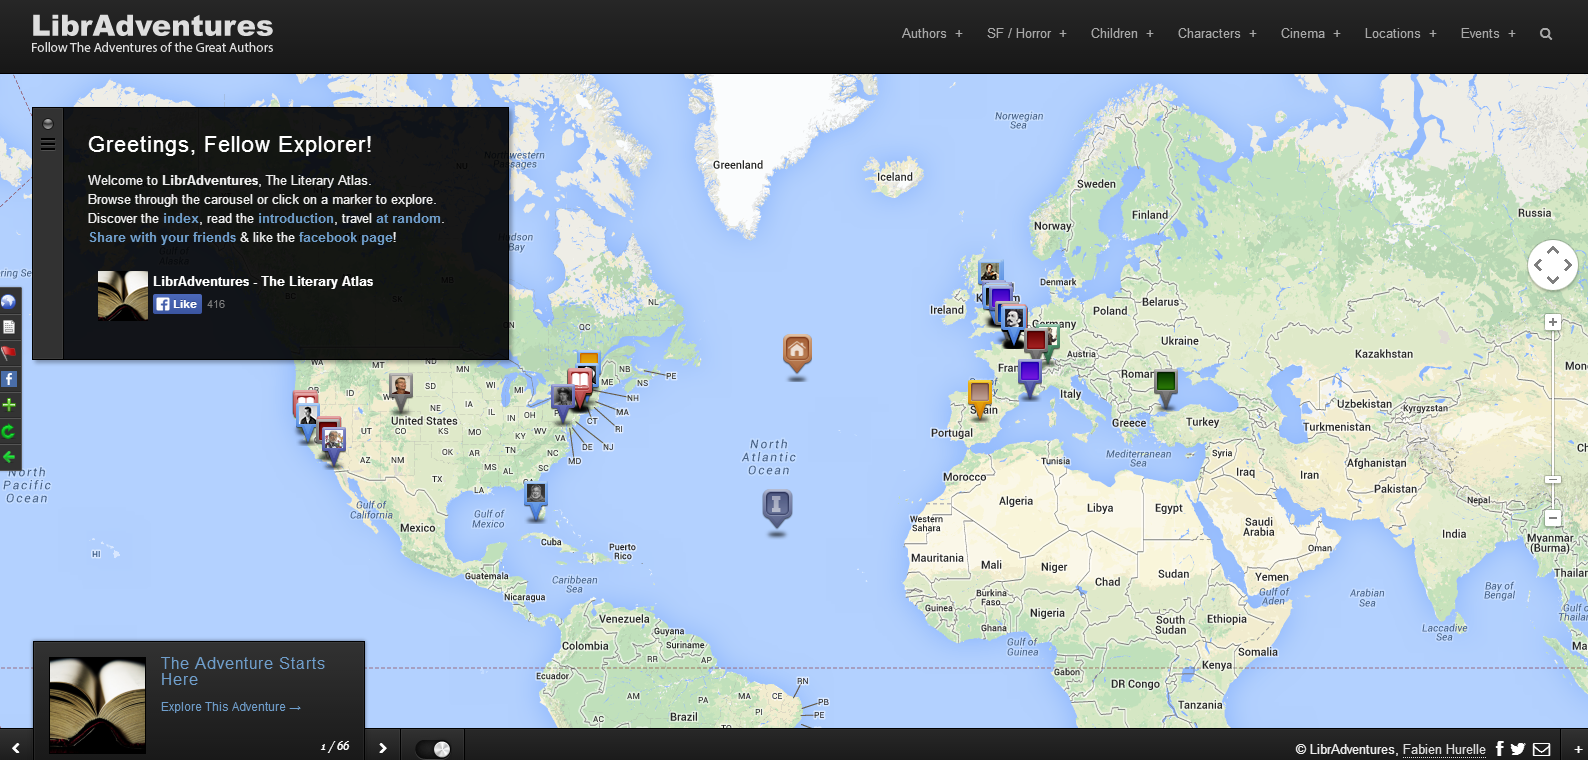Click the map pan control circle

(1553, 265)
